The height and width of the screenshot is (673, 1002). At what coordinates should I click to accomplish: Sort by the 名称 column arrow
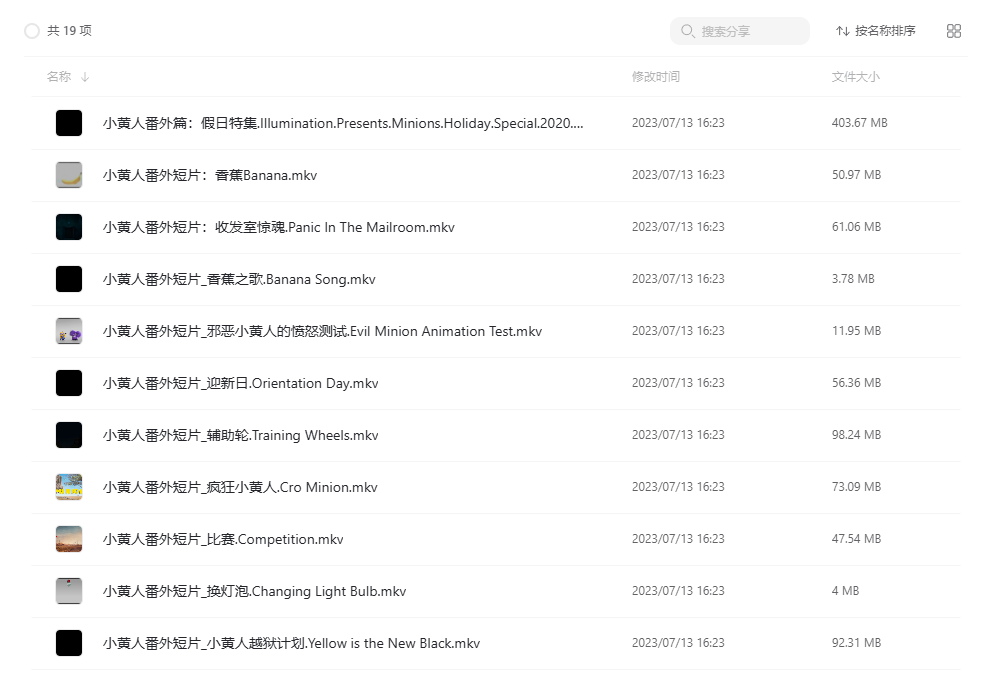[85, 77]
